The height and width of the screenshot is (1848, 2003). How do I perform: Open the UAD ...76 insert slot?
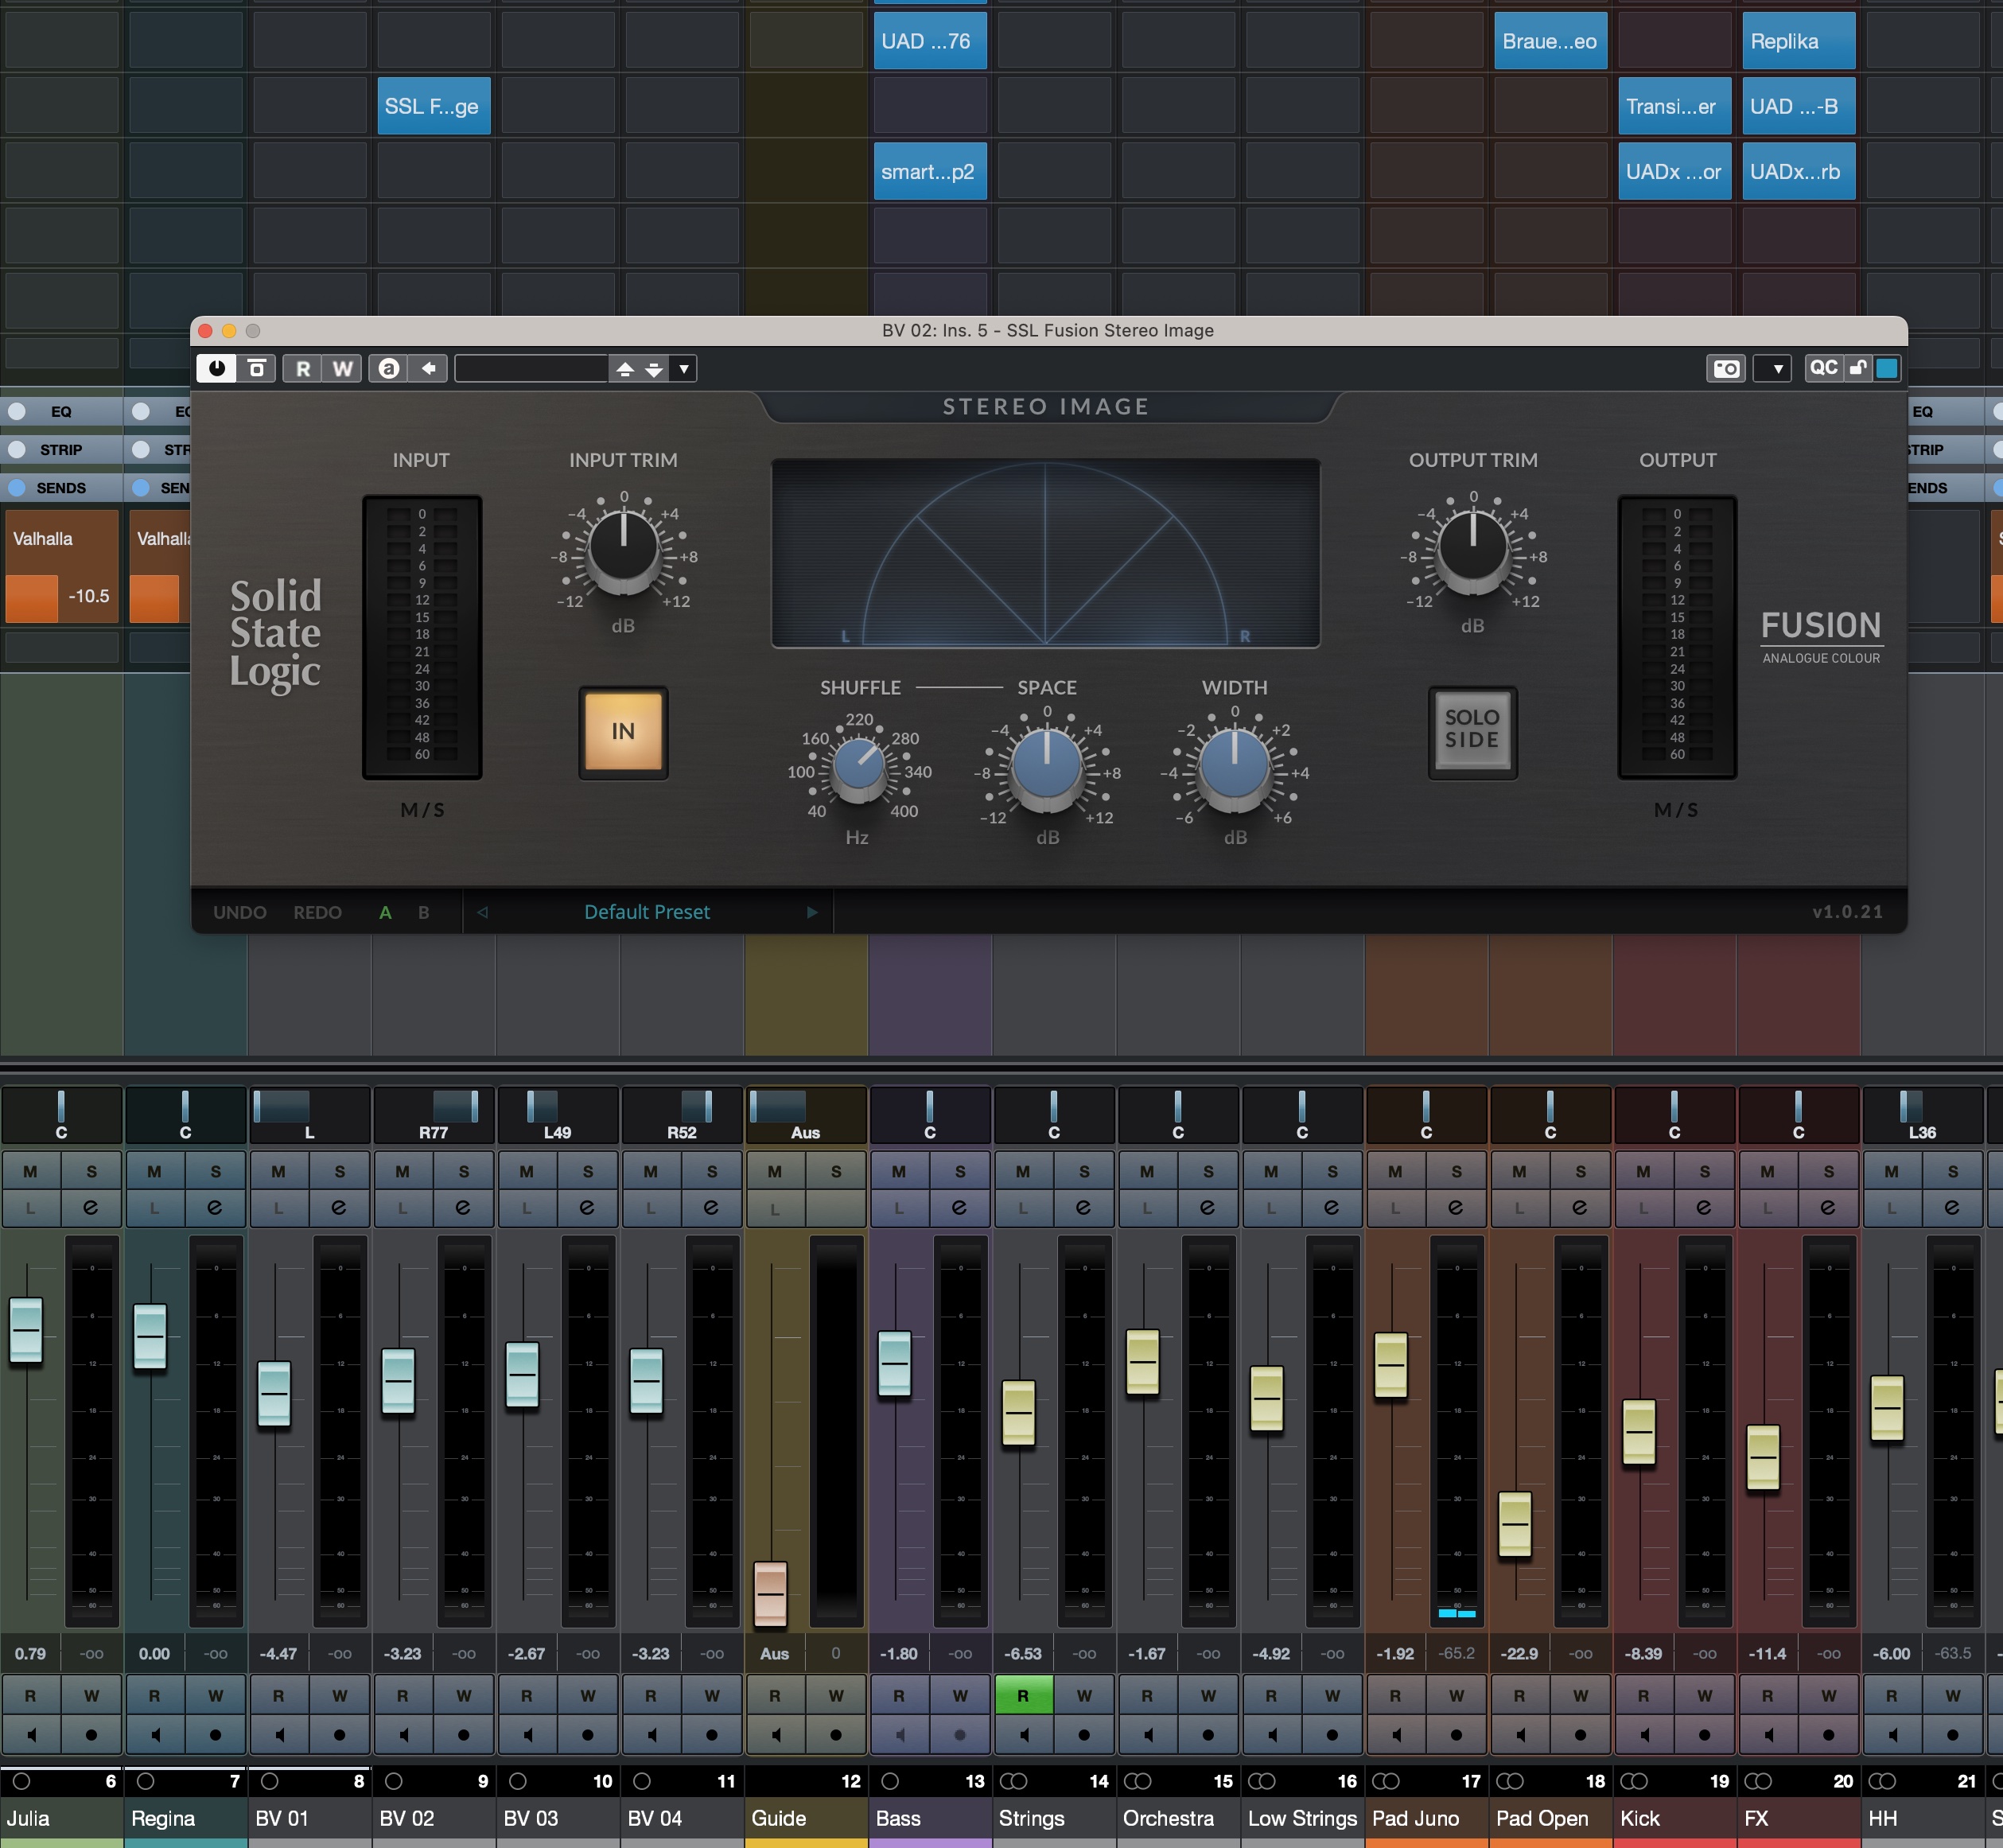click(x=930, y=41)
